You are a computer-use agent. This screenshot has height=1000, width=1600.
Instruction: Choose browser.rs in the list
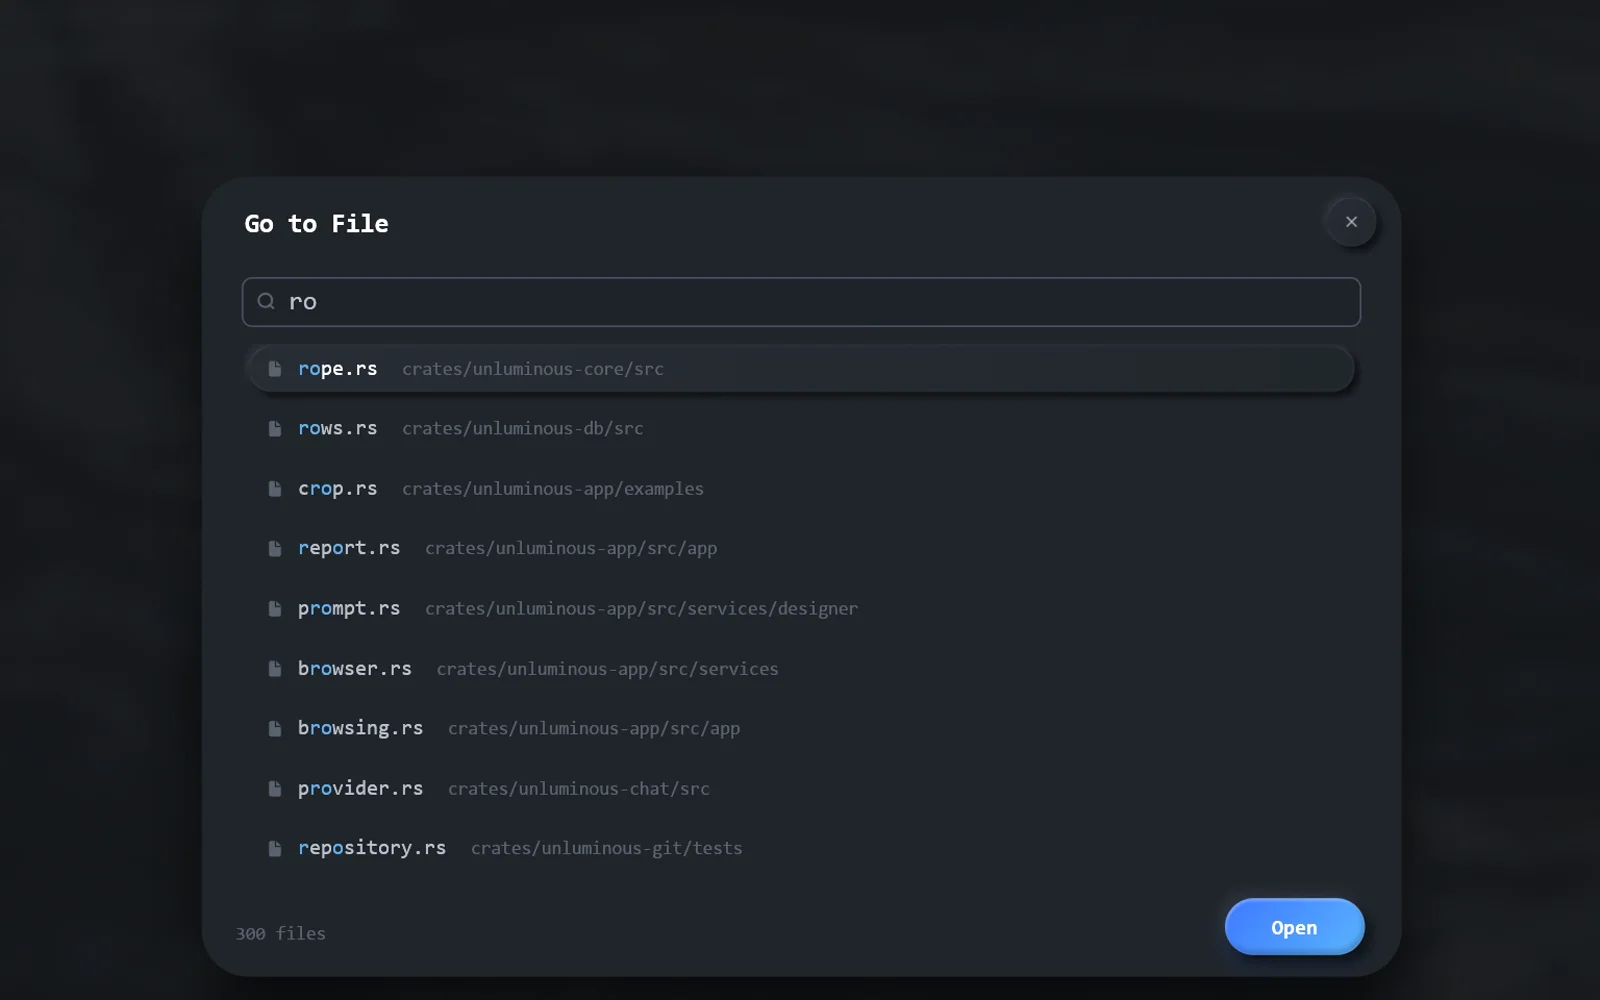pyautogui.click(x=801, y=669)
